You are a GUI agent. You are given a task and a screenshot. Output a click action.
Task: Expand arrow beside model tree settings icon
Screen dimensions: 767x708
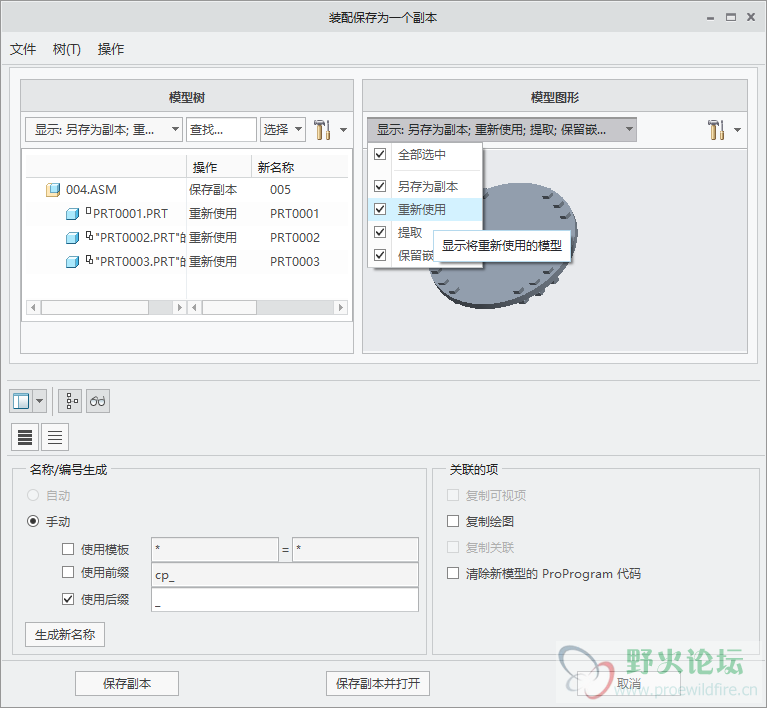(x=343, y=130)
